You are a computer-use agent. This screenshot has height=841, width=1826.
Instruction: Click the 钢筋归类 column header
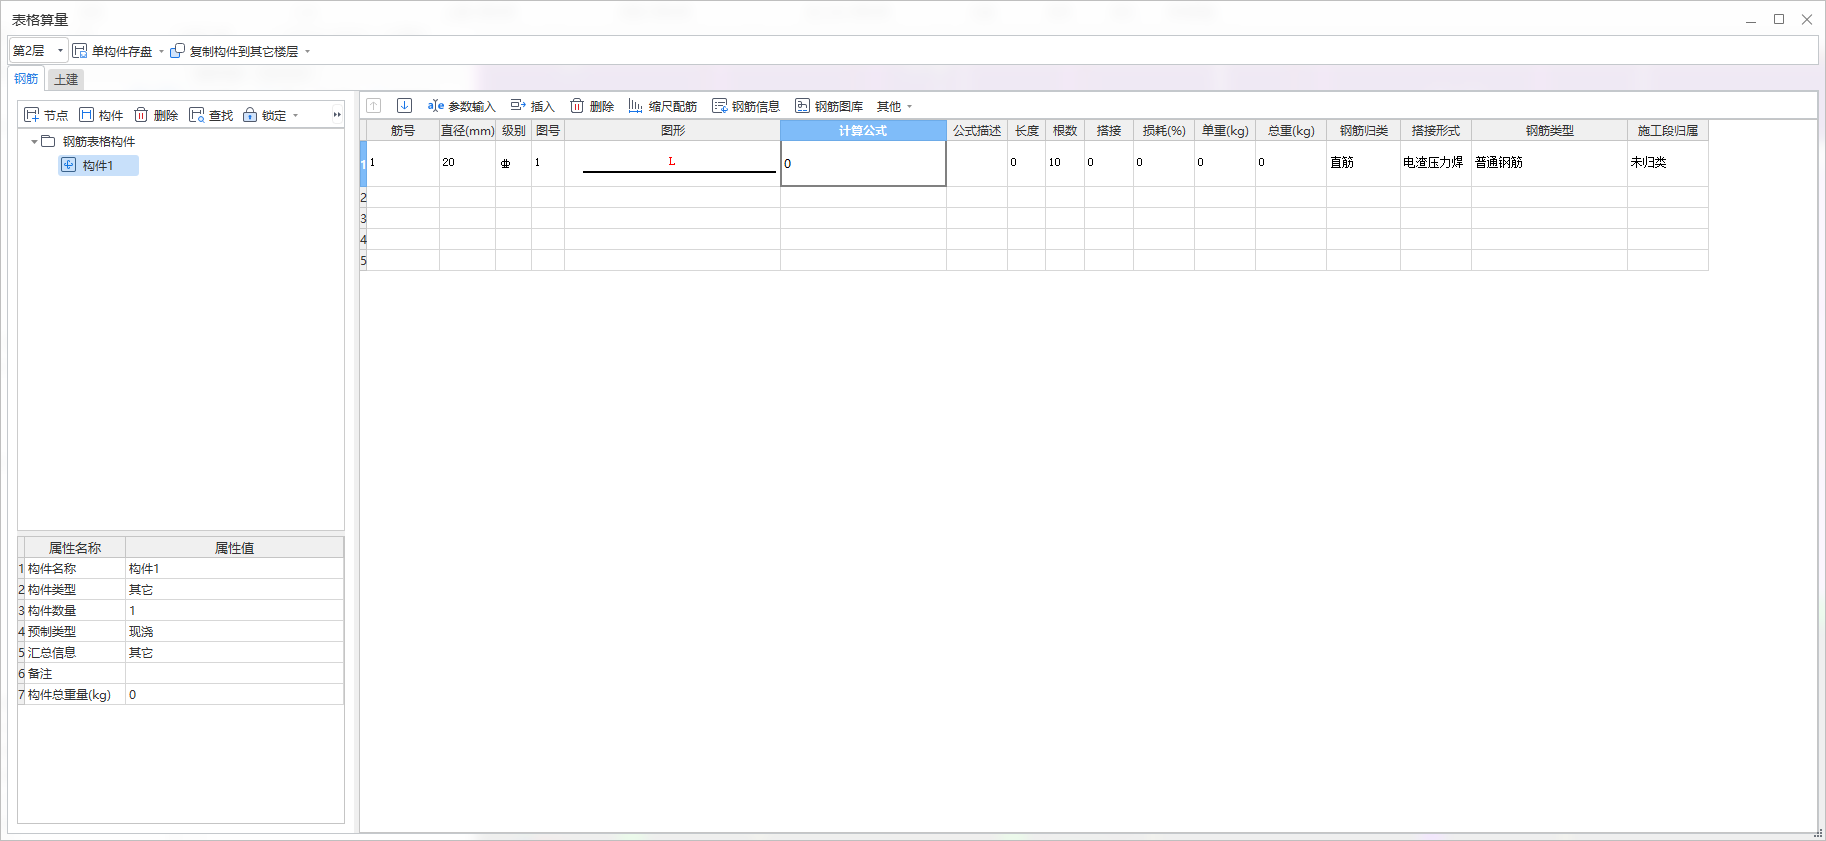1363,131
